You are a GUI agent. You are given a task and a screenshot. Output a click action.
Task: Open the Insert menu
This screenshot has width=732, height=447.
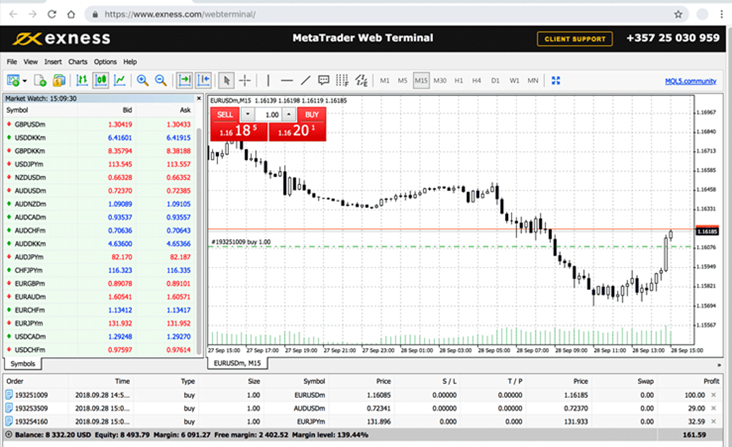pos(53,62)
